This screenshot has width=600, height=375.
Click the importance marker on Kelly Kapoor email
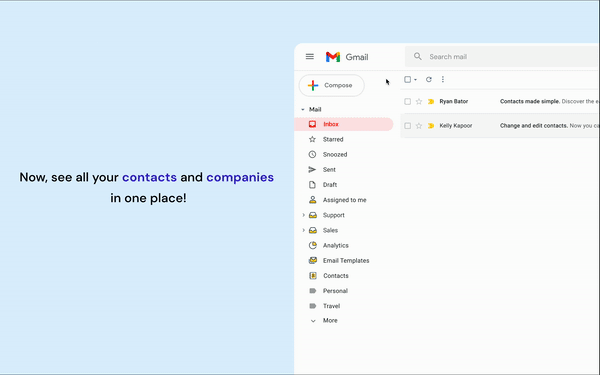coord(431,126)
